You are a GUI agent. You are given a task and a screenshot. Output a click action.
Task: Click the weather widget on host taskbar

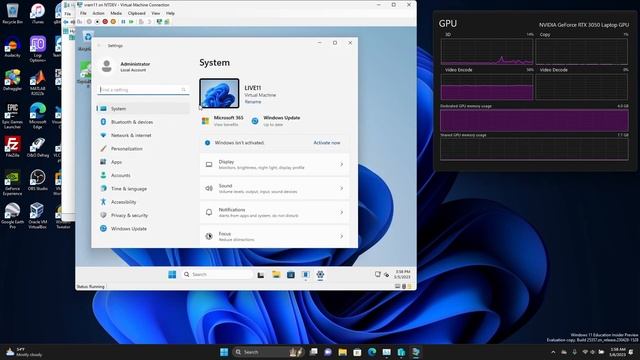click(x=24, y=352)
